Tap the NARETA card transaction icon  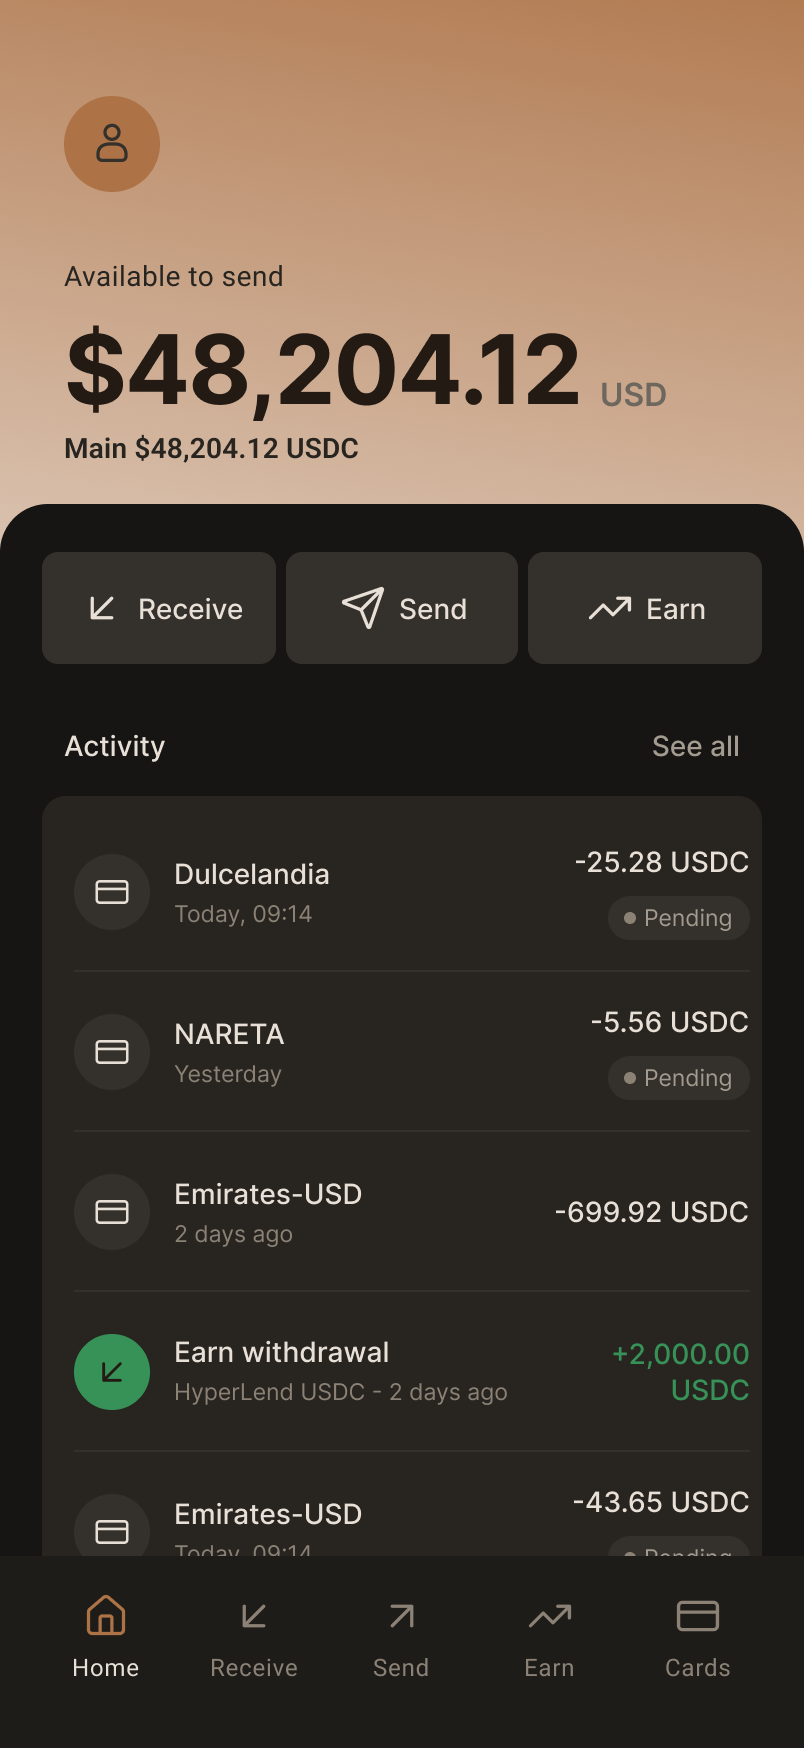[112, 1052]
